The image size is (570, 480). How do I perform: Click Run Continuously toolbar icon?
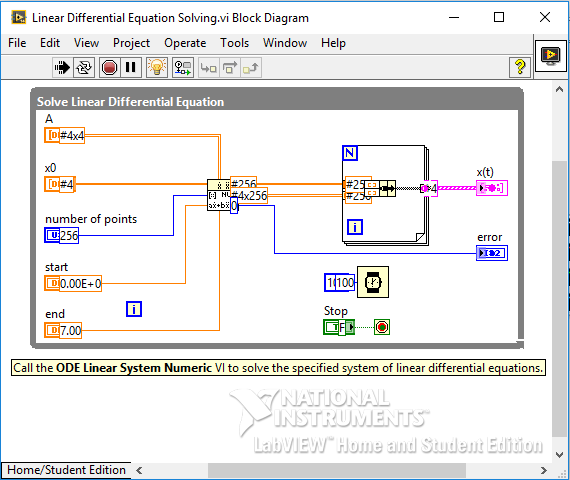coord(84,68)
